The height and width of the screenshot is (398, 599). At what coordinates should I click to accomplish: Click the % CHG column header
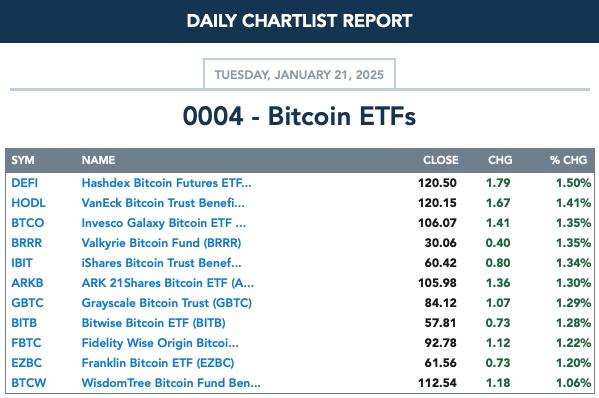(568, 160)
